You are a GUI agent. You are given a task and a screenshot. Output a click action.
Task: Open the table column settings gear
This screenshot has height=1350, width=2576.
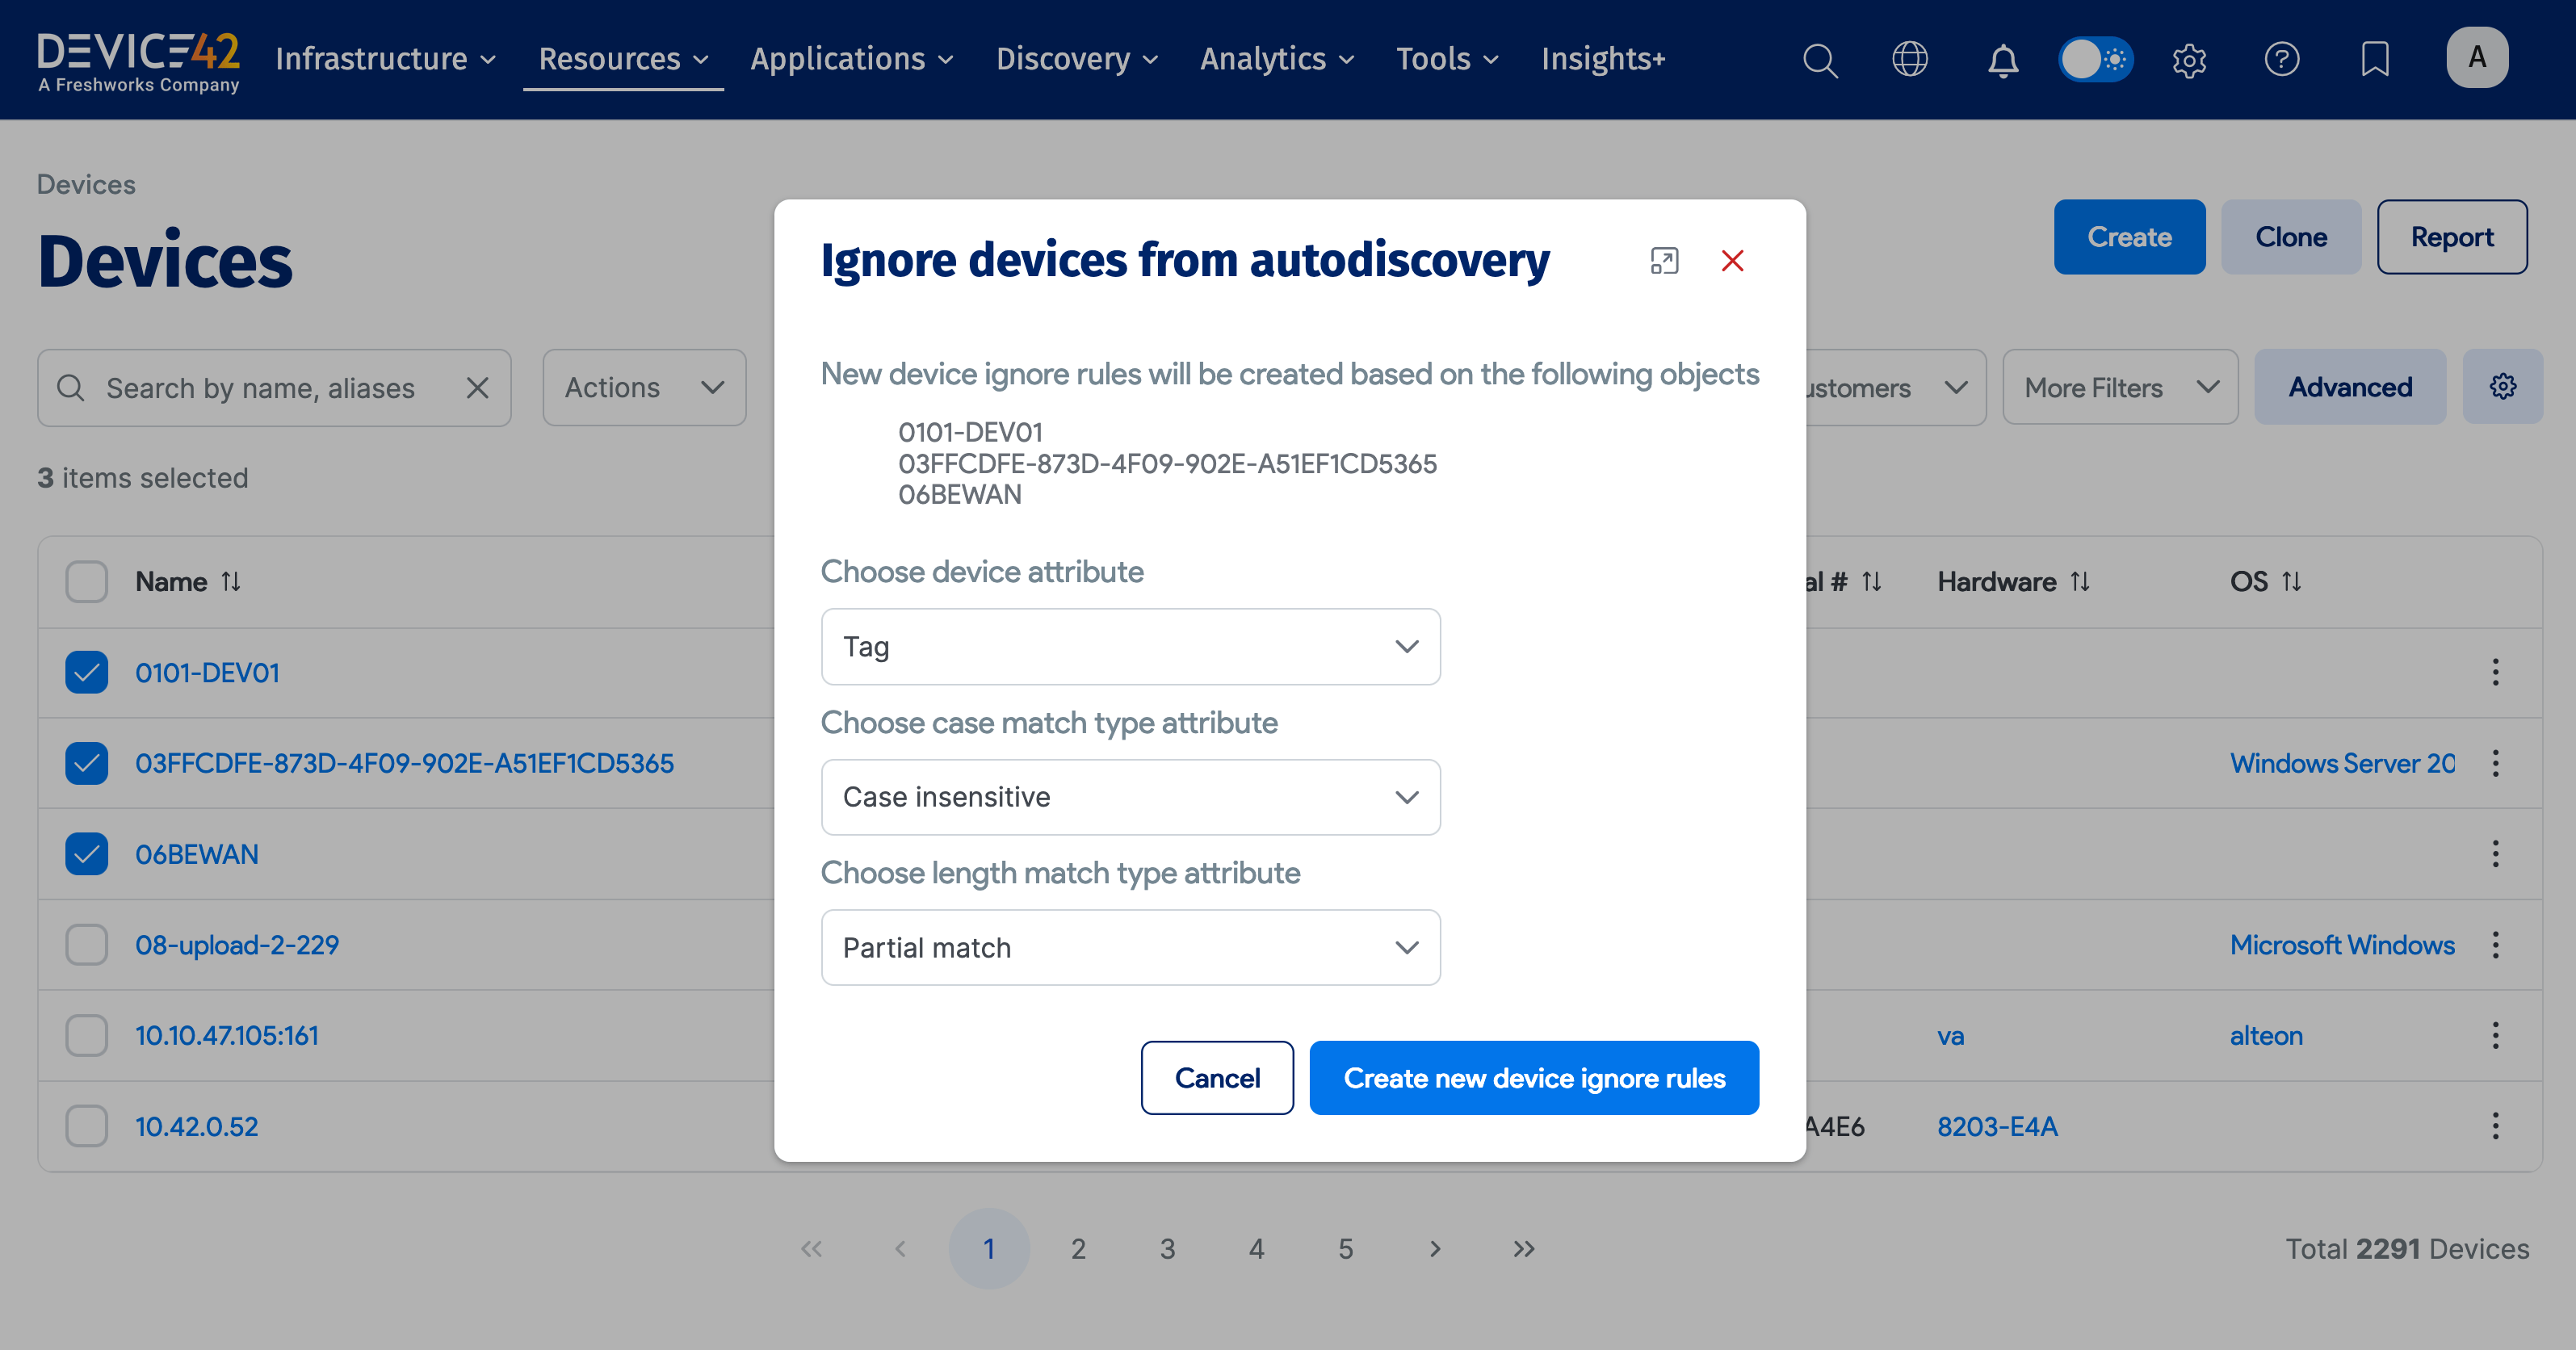tap(2503, 386)
